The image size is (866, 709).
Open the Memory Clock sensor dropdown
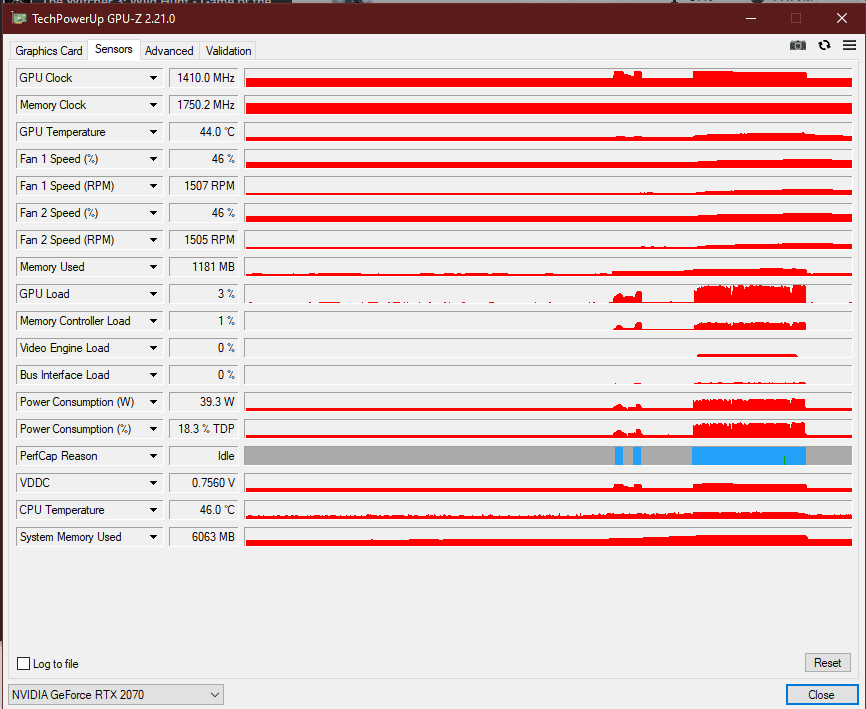click(153, 105)
